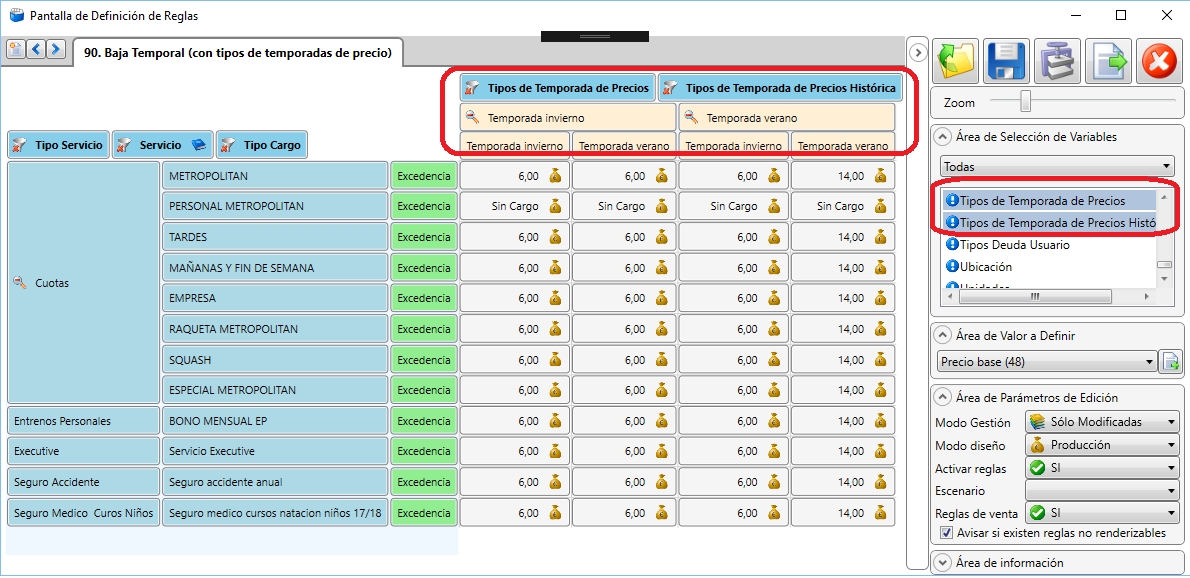
Task: Open the empty Escenario dropdown
Action: click(x=1103, y=491)
